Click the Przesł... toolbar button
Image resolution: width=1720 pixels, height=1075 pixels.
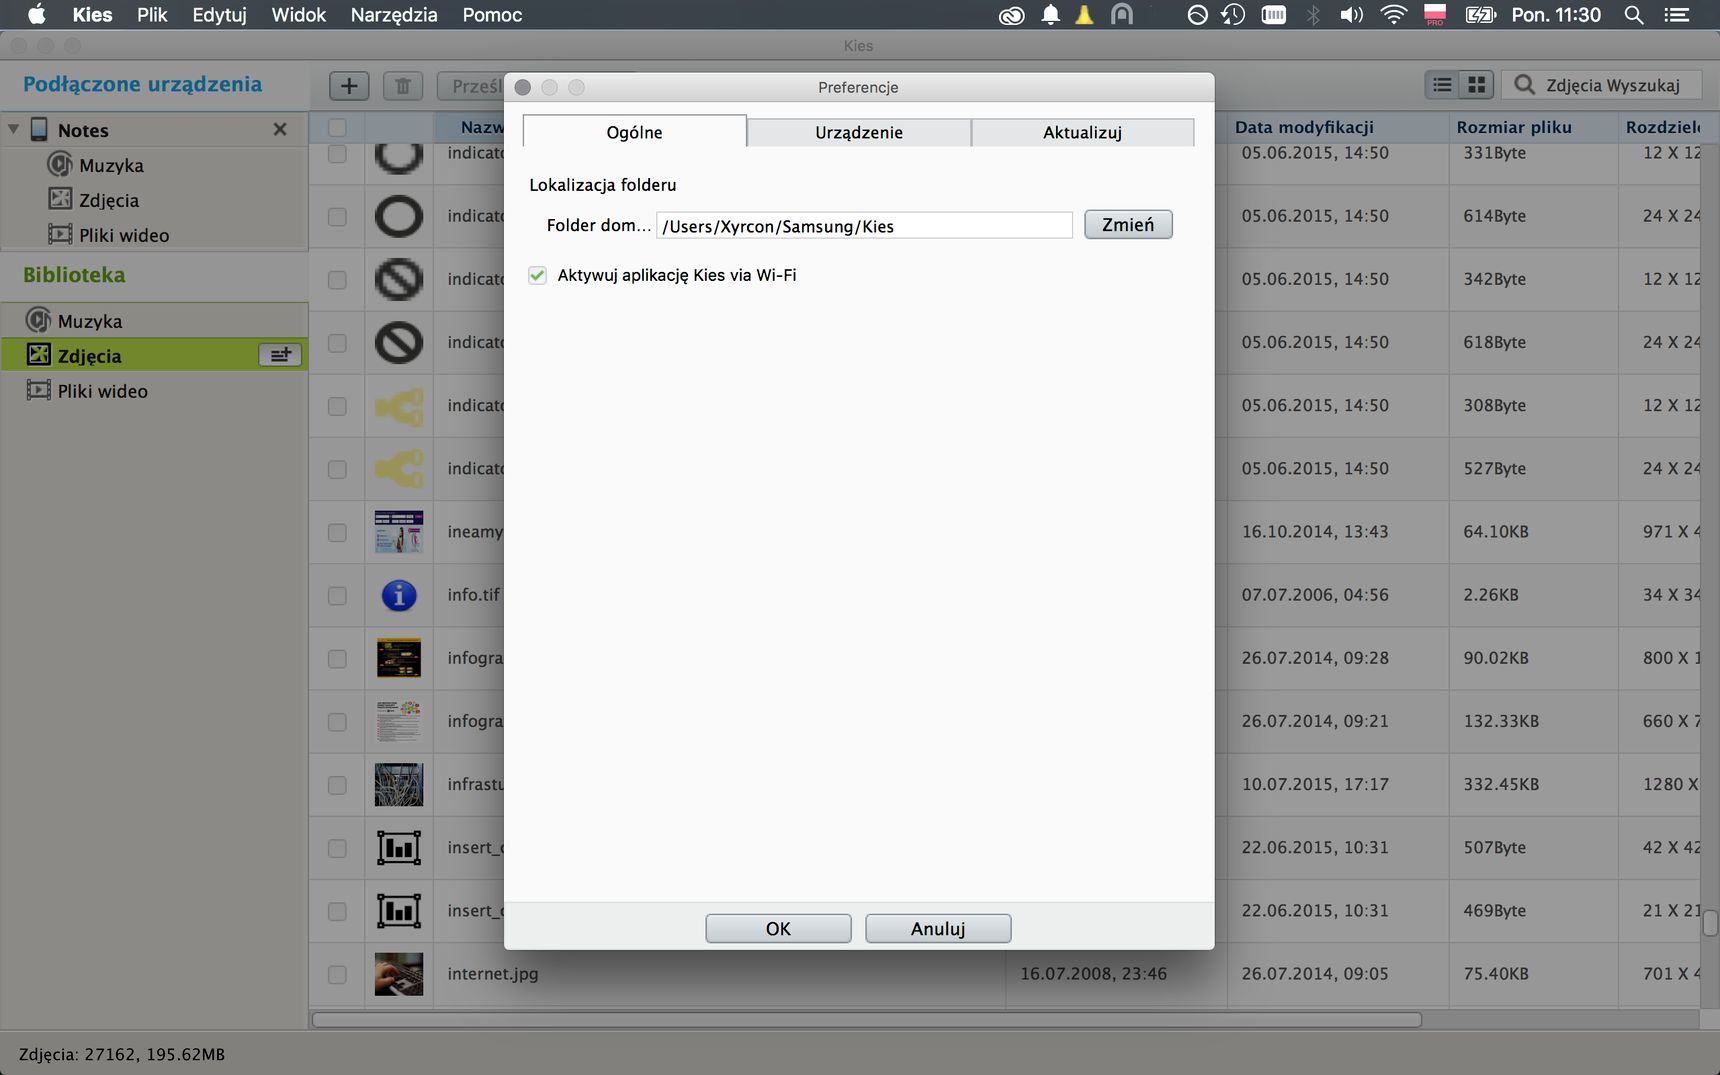click(471, 86)
